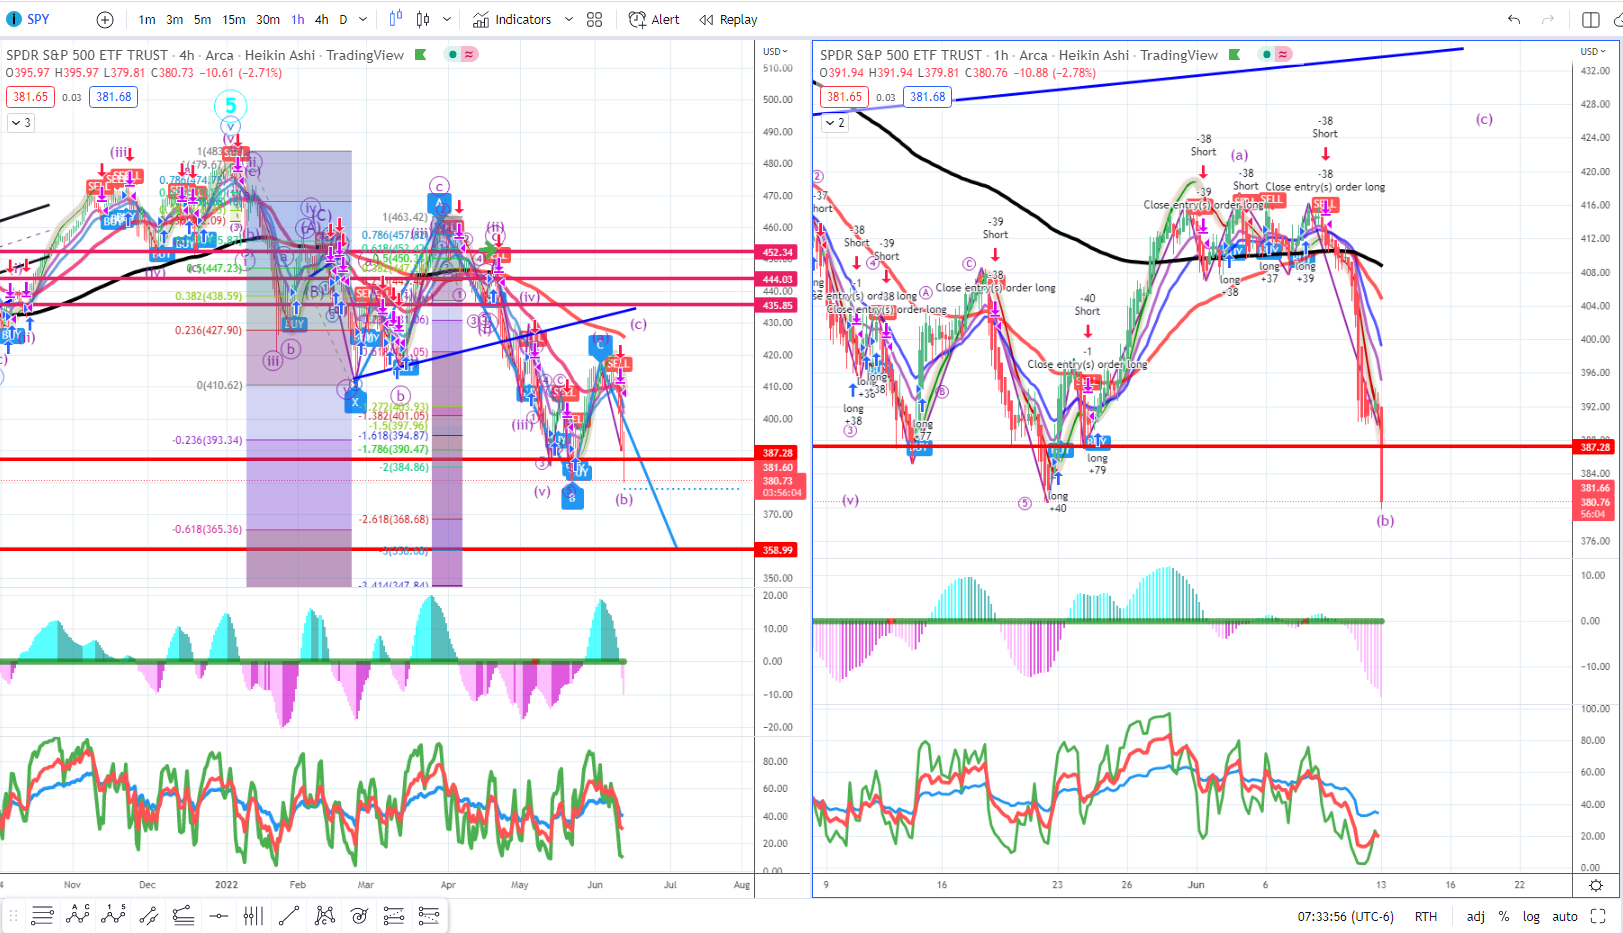Start bar Replay mode

tap(729, 19)
